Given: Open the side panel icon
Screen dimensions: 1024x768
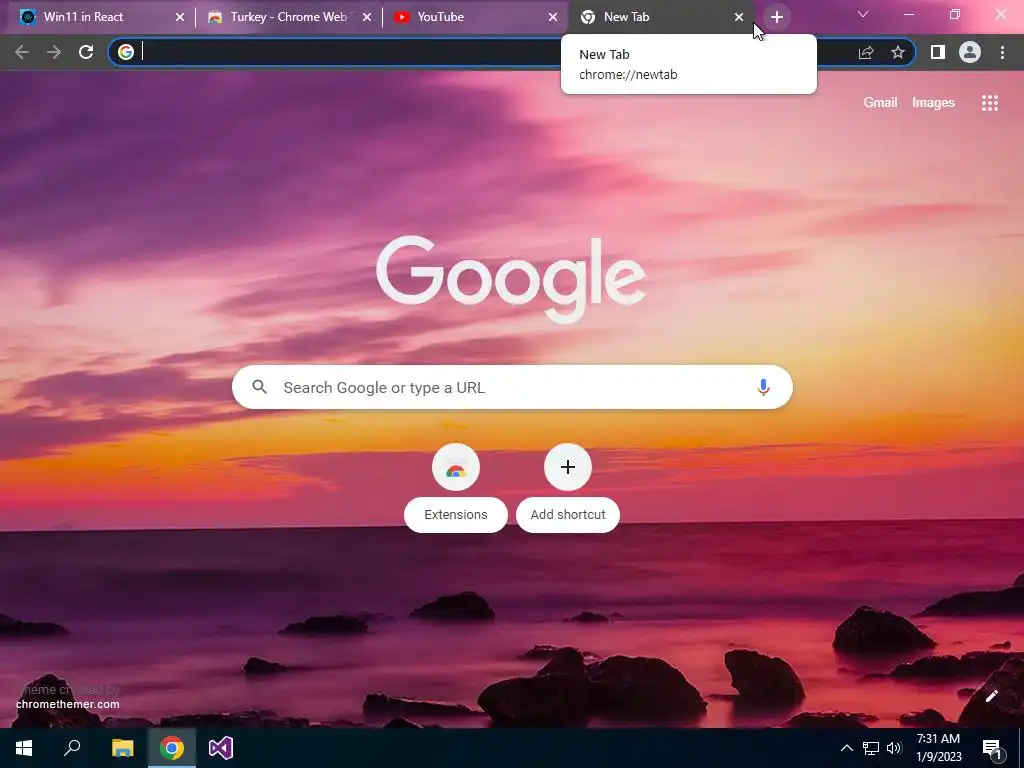Looking at the screenshot, I should tap(938, 52).
